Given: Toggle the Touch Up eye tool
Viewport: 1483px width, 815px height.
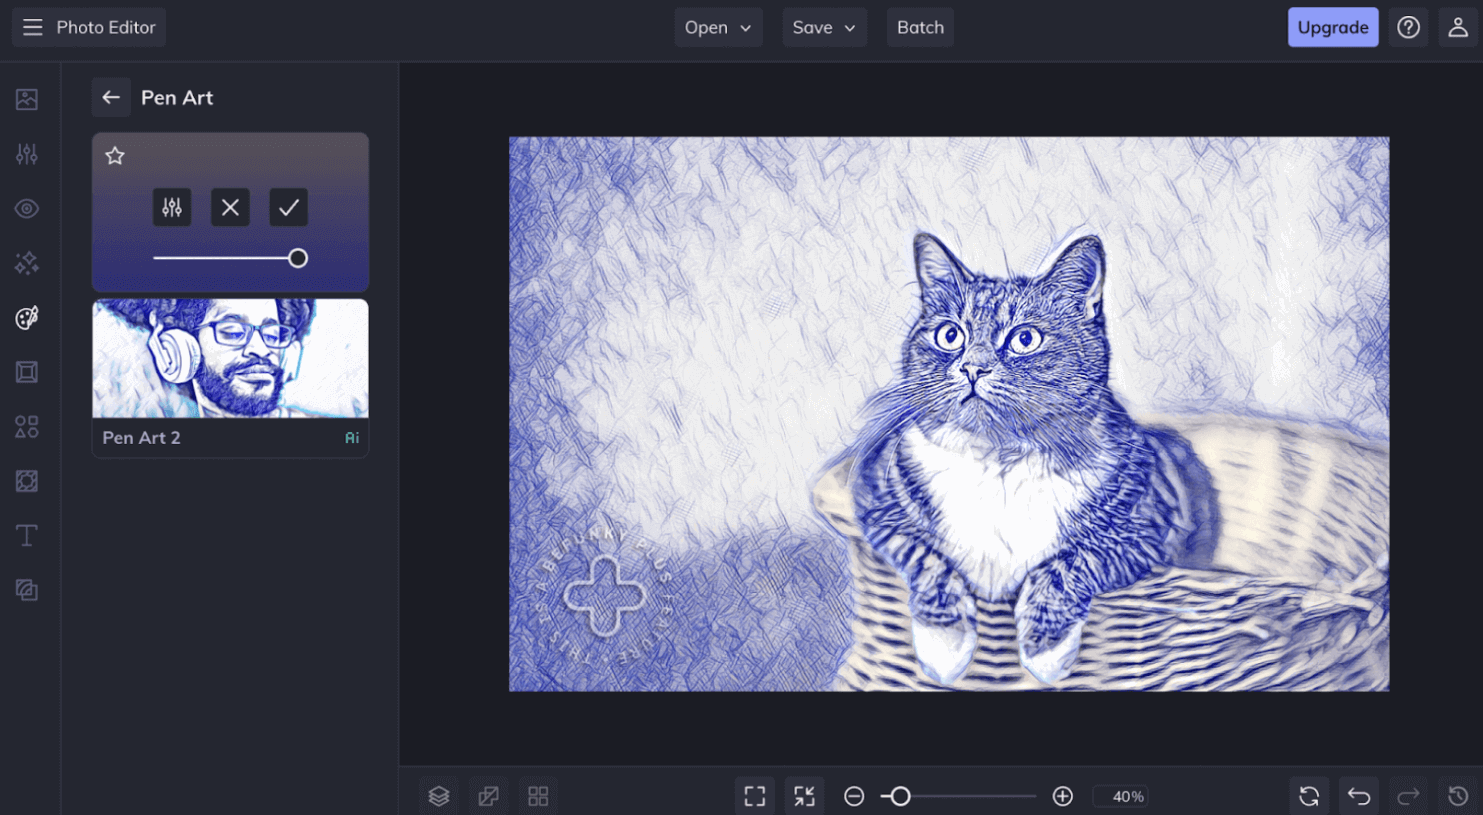Looking at the screenshot, I should (27, 209).
